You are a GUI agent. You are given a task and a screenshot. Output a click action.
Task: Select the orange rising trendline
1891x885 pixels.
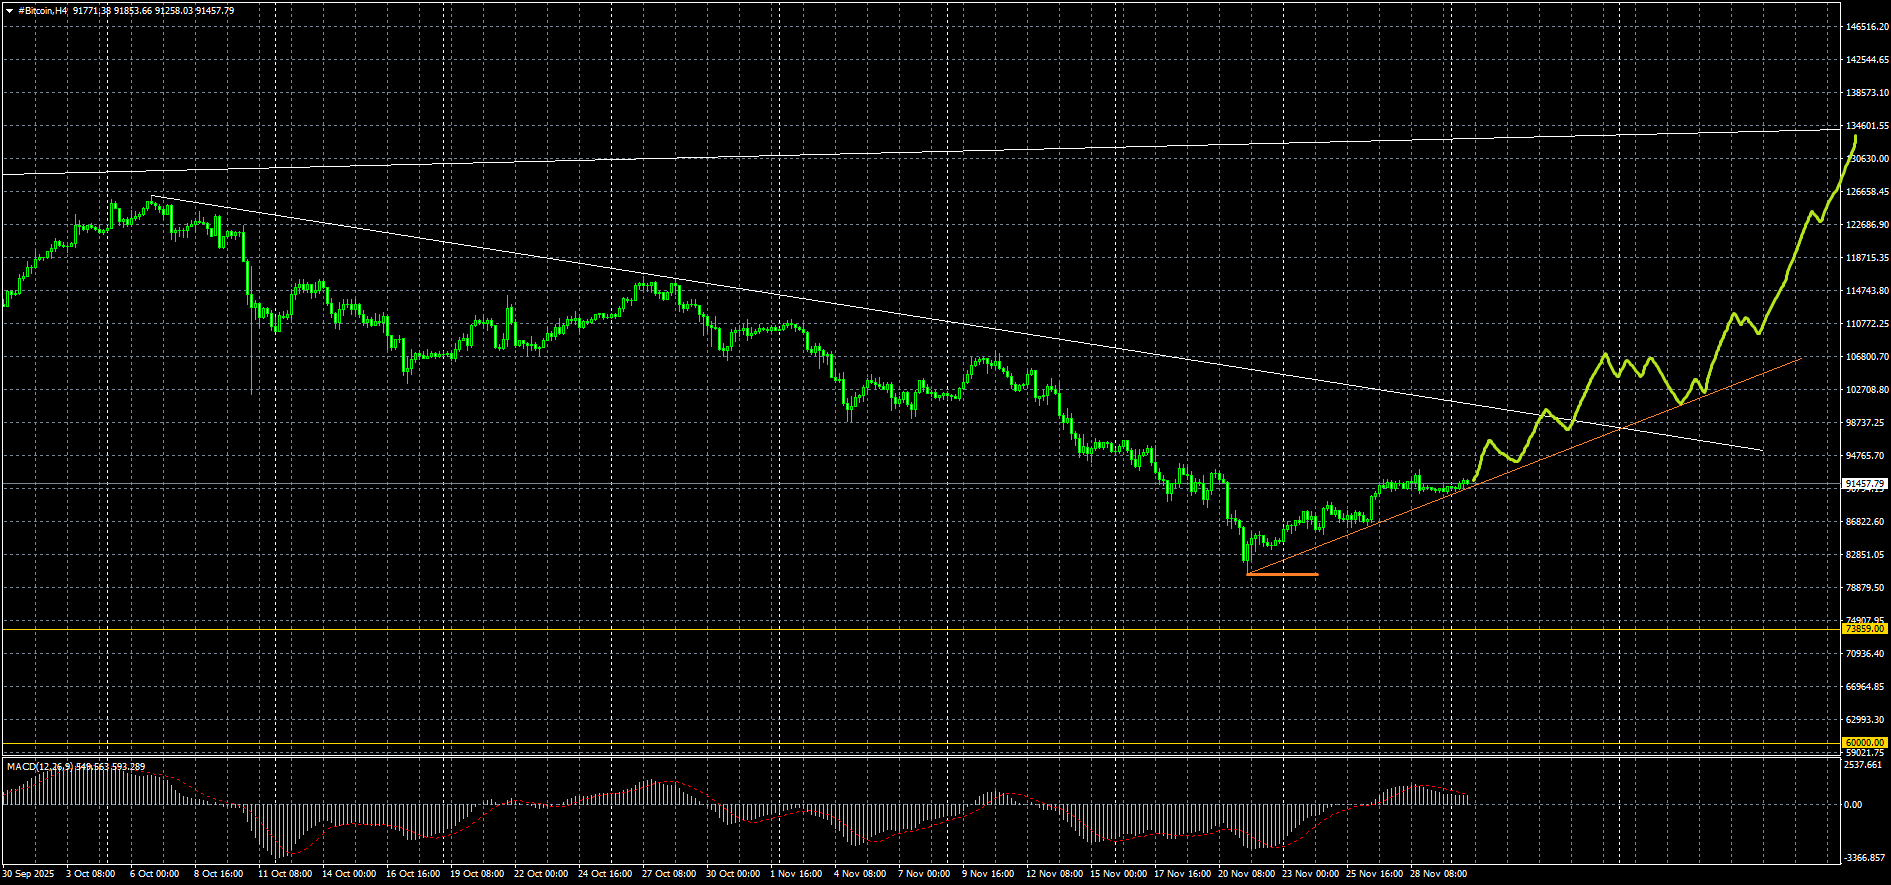[1524, 466]
